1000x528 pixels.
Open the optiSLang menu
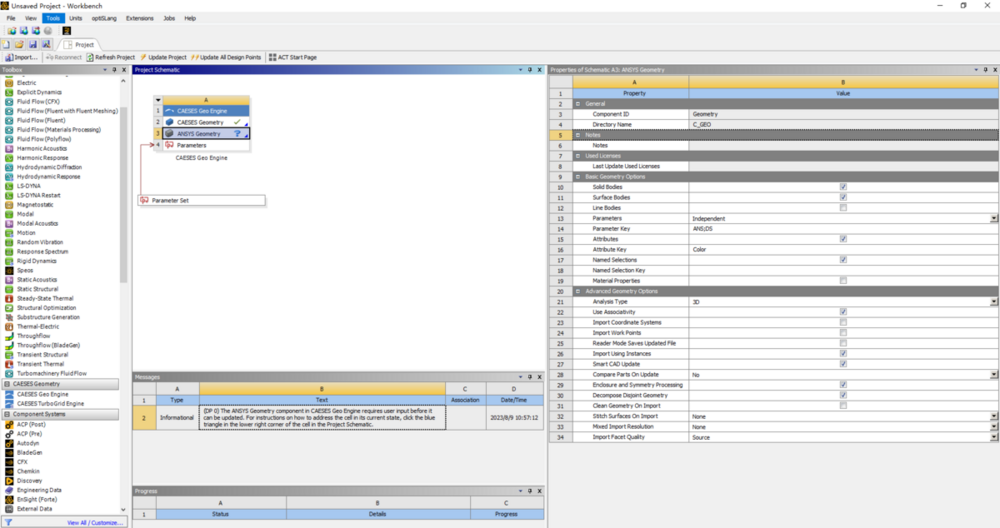104,18
